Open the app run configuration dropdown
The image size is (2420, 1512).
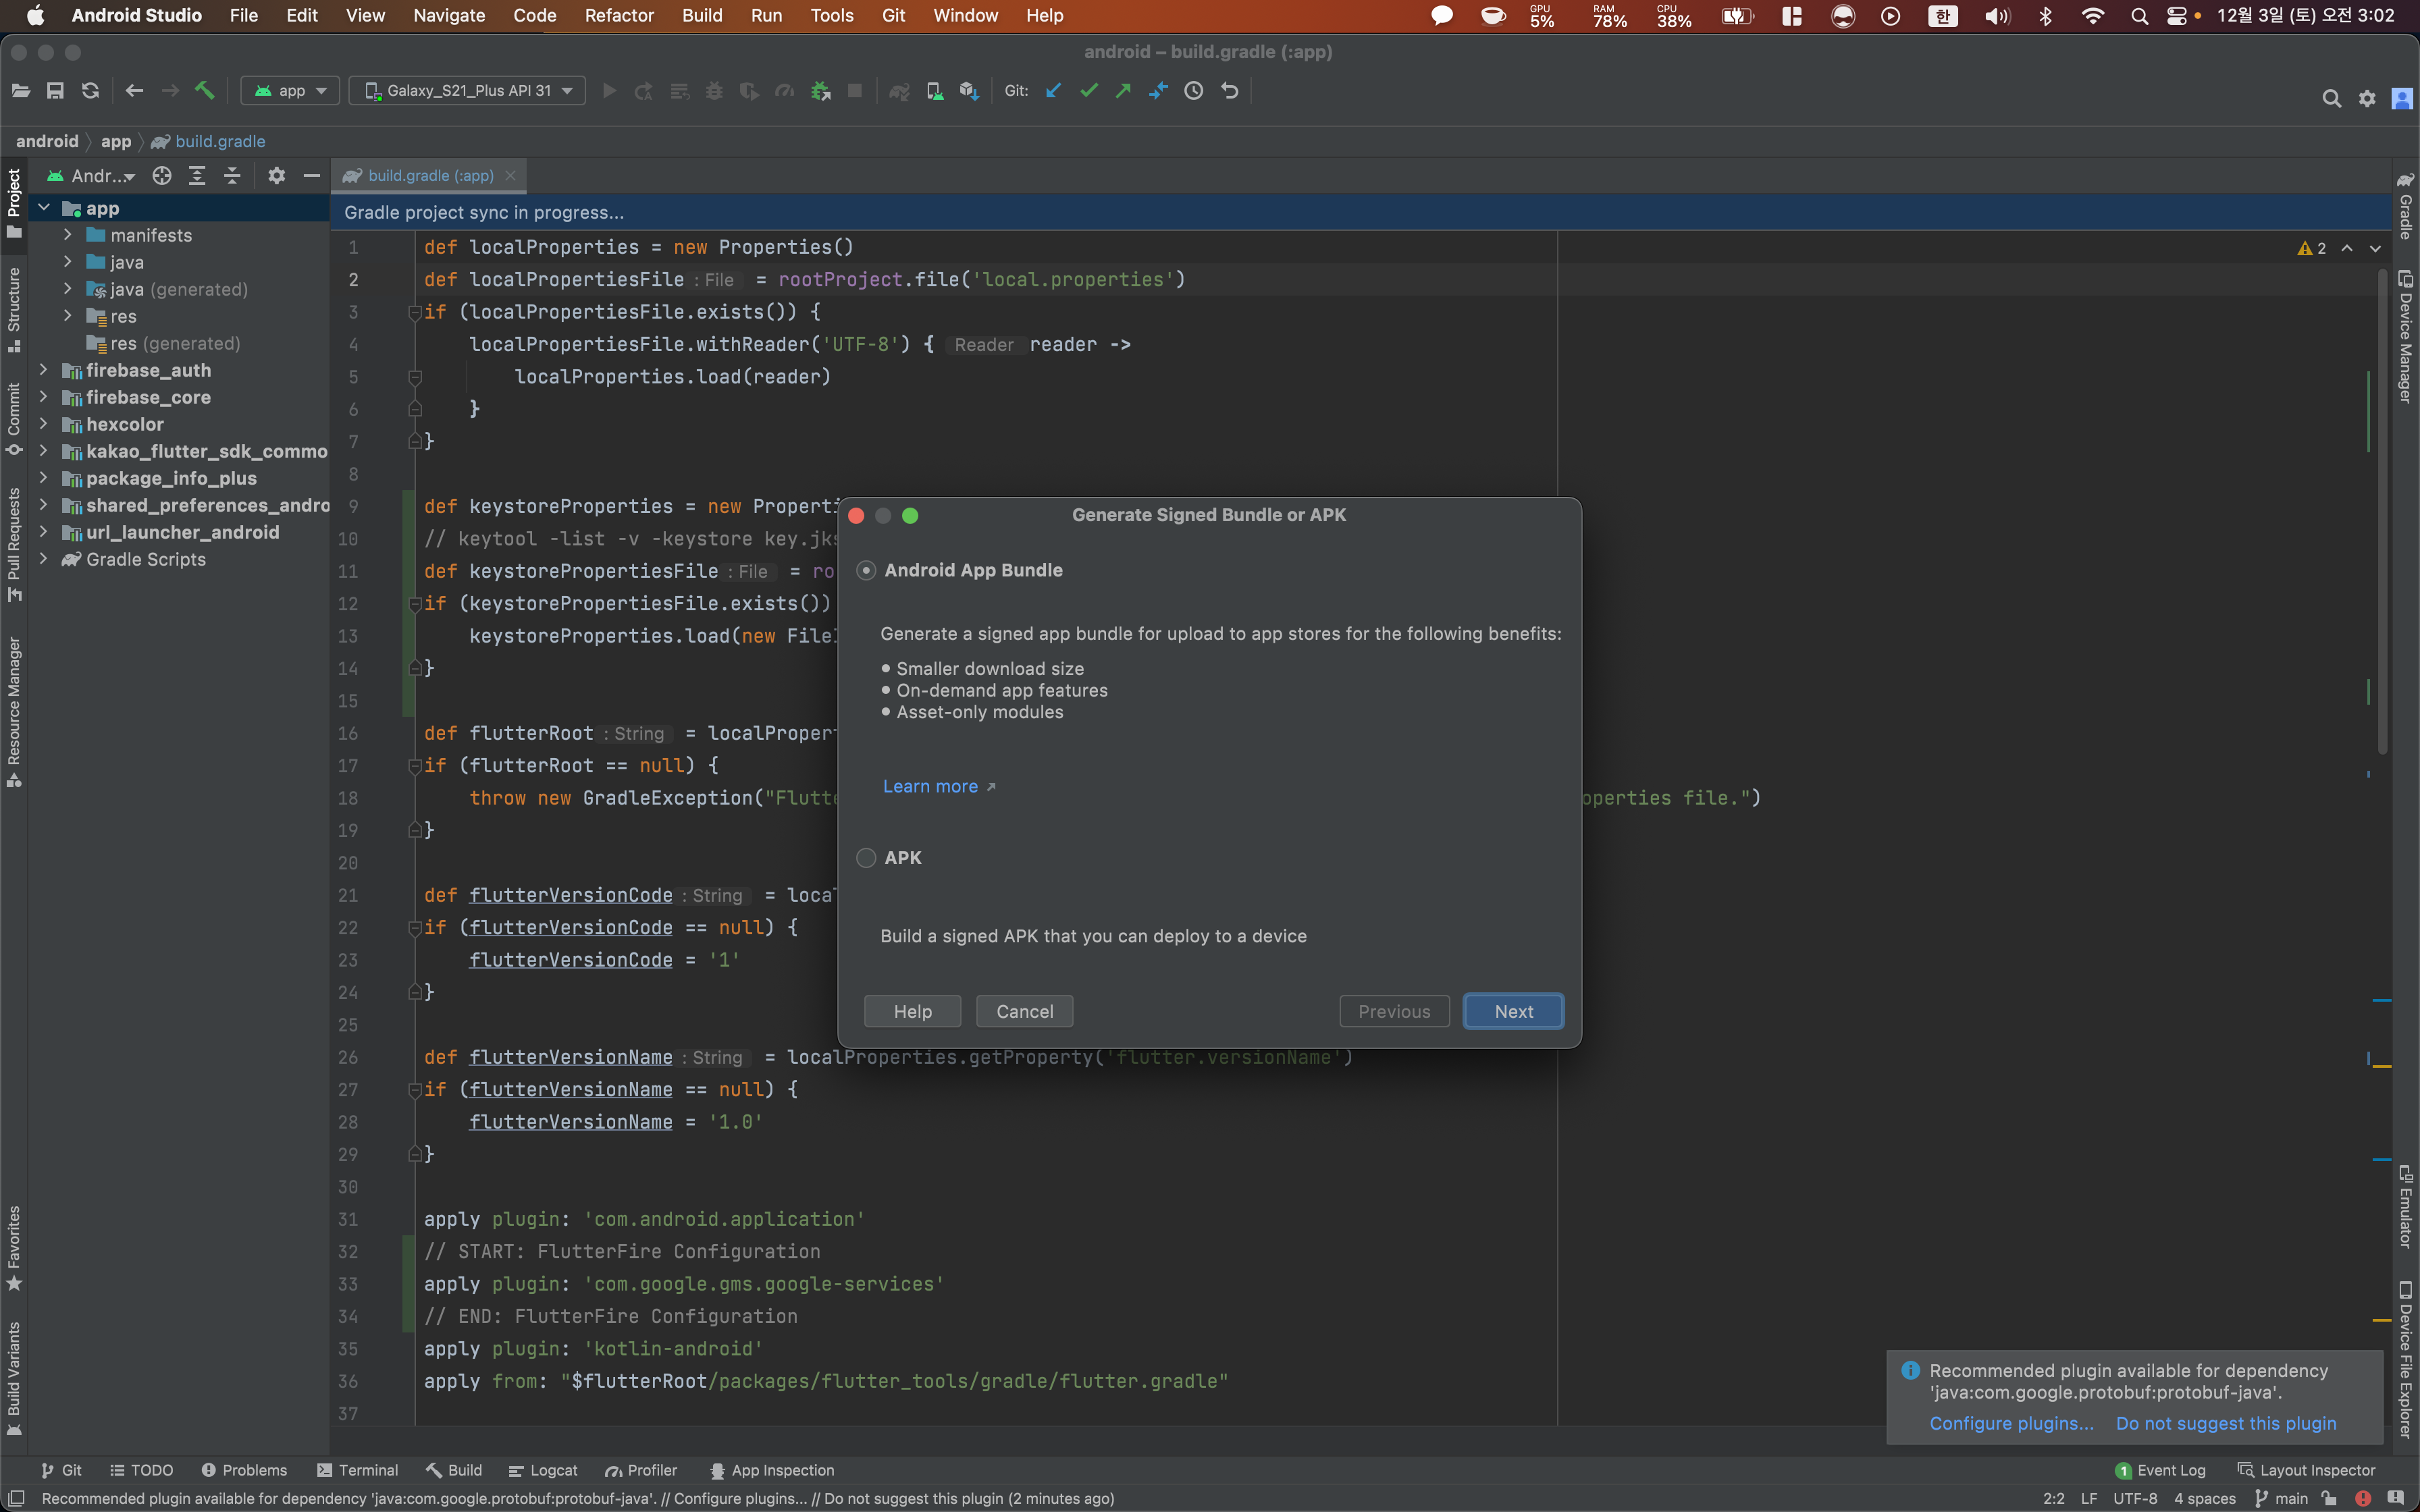(290, 91)
